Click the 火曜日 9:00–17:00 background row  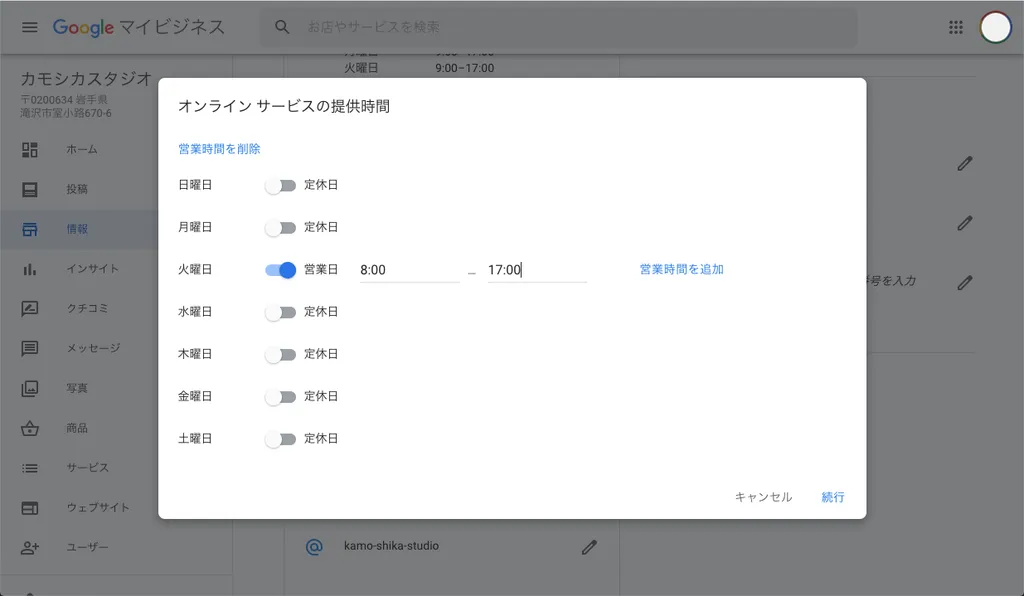click(x=419, y=68)
